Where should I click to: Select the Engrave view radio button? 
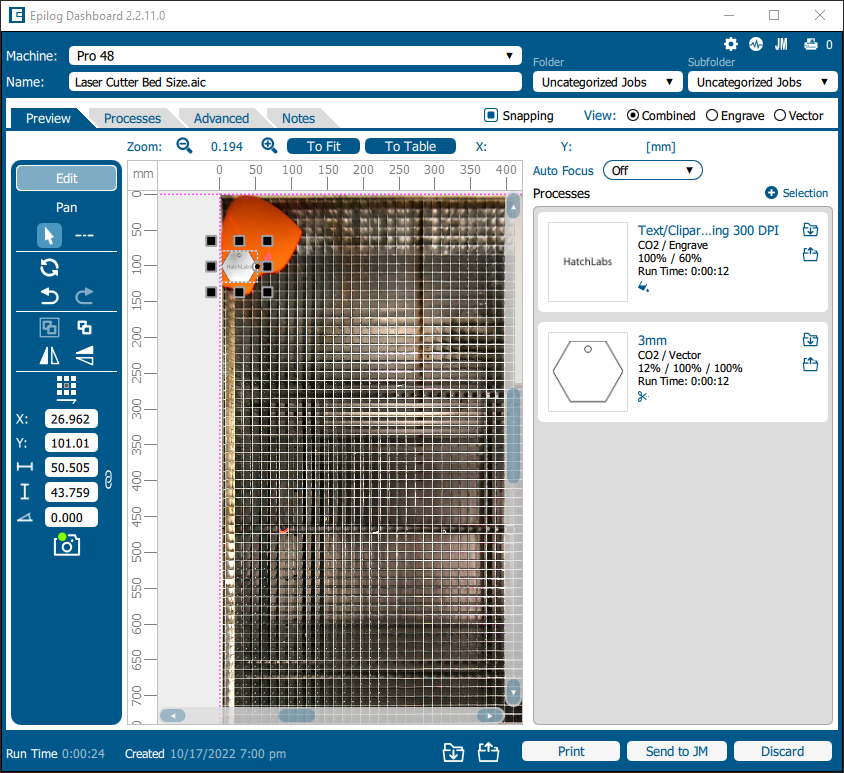pos(712,115)
